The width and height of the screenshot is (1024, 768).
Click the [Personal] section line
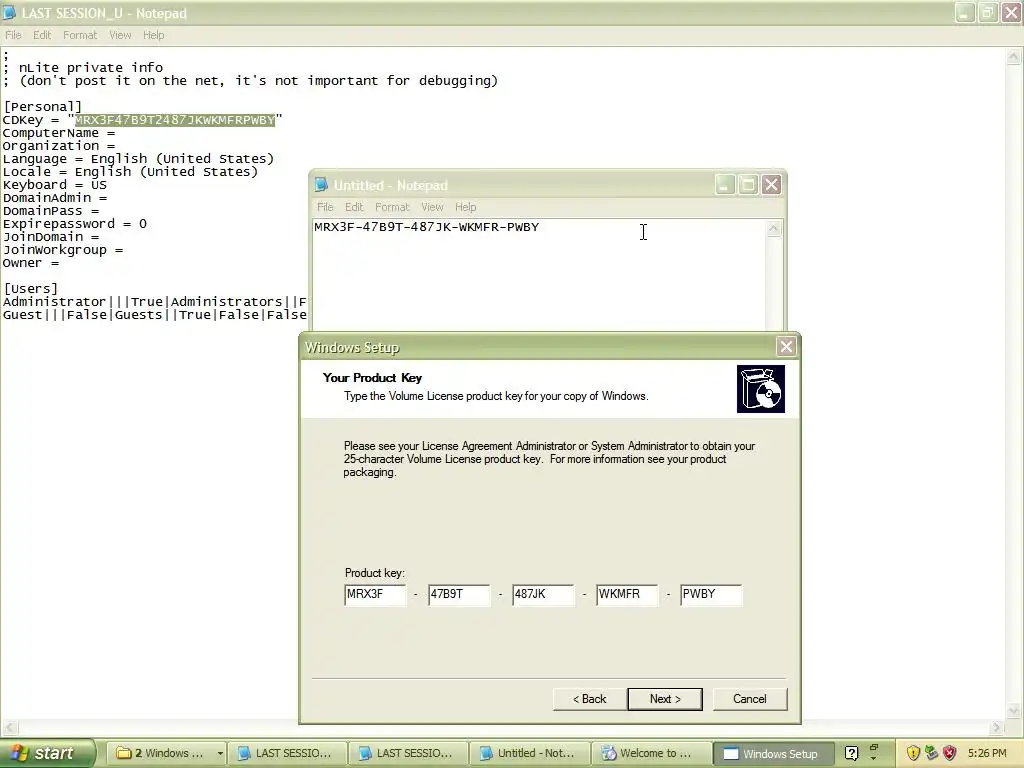click(x=42, y=106)
